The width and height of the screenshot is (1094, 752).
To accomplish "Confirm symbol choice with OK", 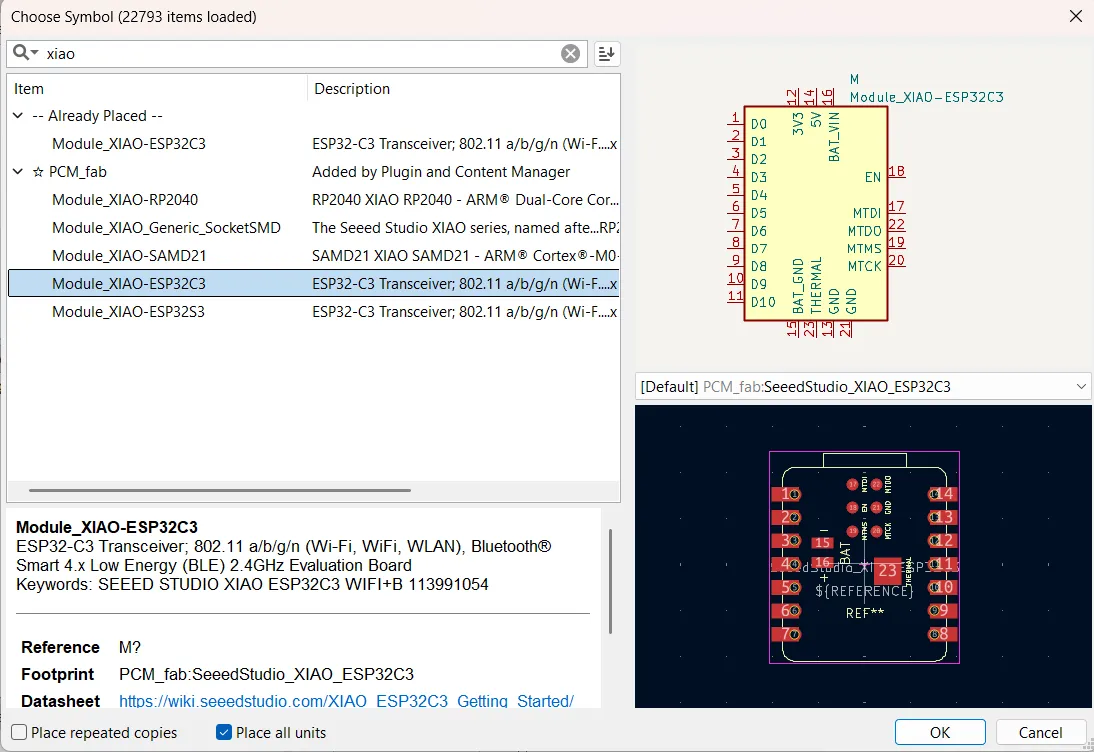I will pos(938,732).
